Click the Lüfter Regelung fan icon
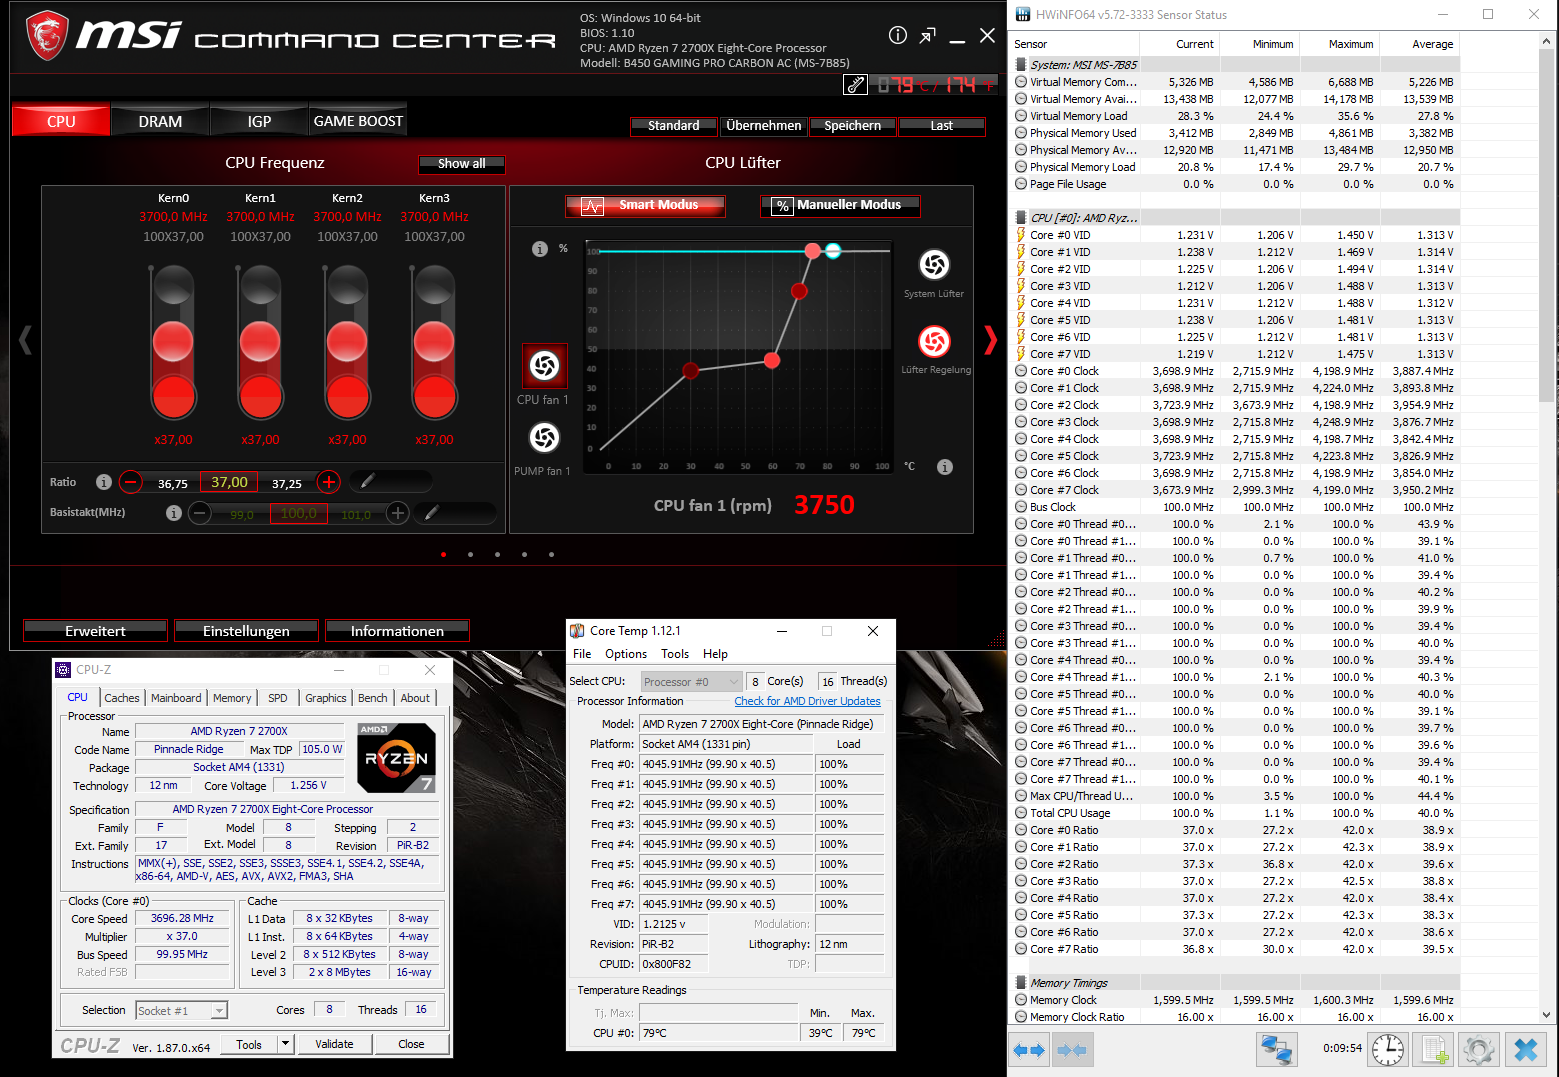Viewport: 1559px width, 1077px height. 934,342
